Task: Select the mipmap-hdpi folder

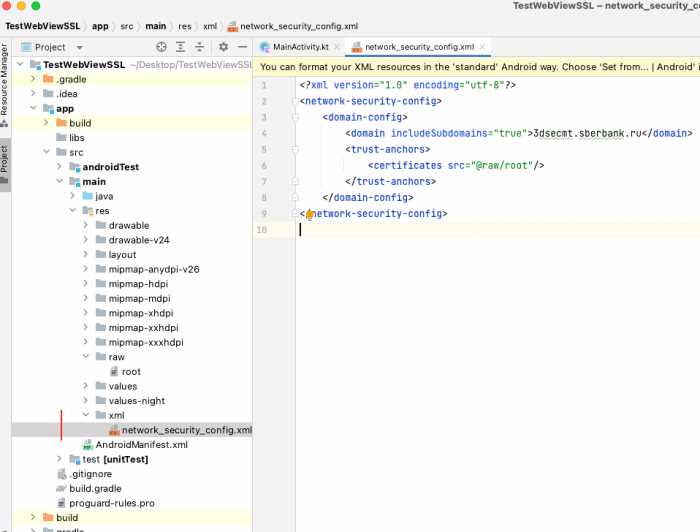Action: tap(132, 284)
